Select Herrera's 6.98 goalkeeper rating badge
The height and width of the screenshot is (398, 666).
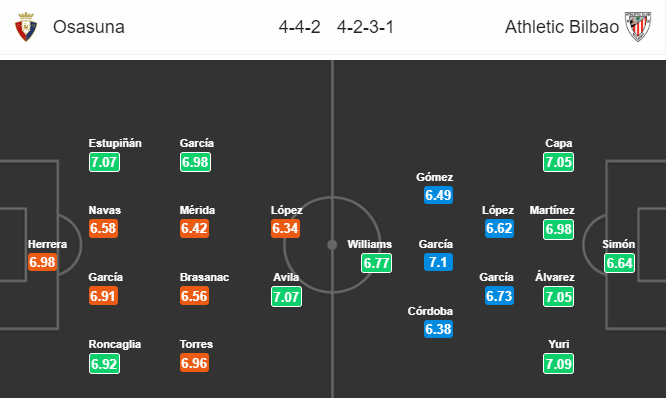coord(42,262)
